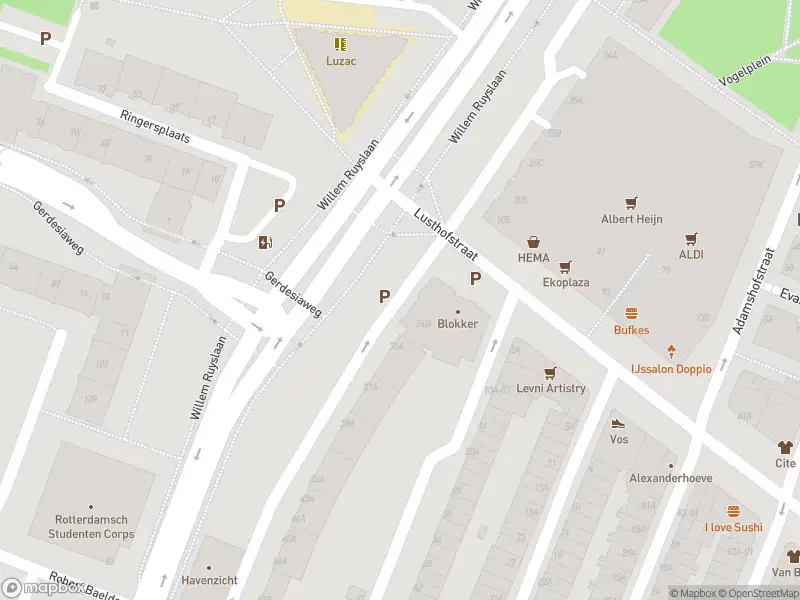The width and height of the screenshot is (800, 600).
Task: Click the Ekoplaza cart icon
Action: pyautogui.click(x=565, y=267)
